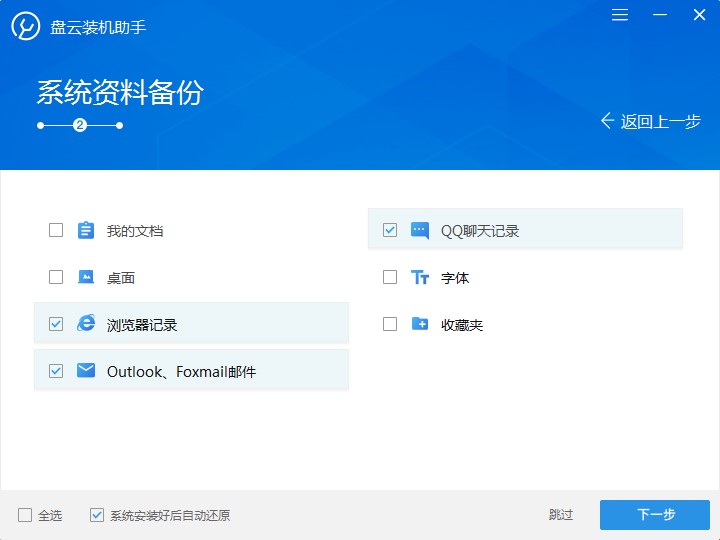Click the 收藏夹 favorites folder icon
Viewport: 720px width, 540px height.
[420, 324]
